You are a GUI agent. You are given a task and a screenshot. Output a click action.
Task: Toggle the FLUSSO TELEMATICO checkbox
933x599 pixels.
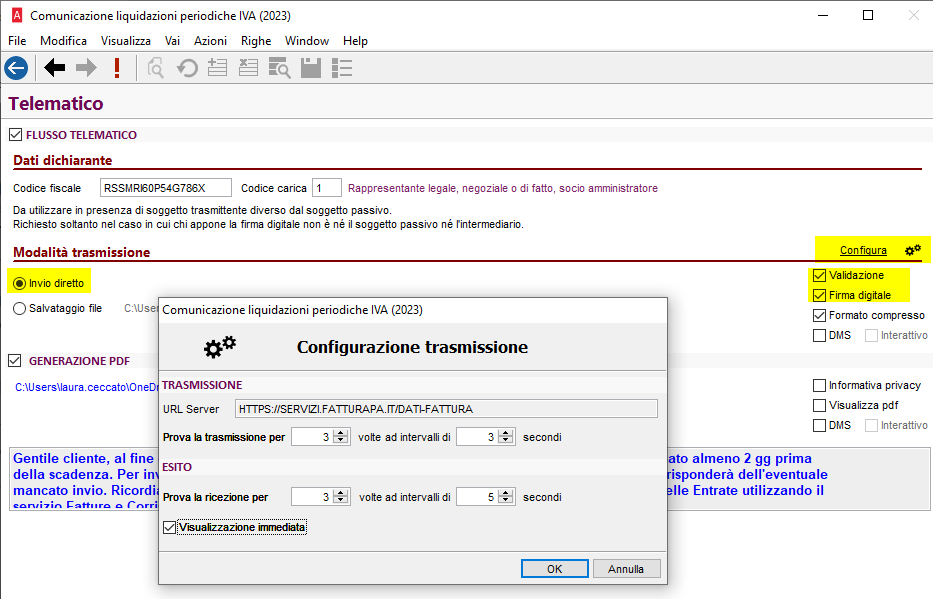[x=15, y=135]
